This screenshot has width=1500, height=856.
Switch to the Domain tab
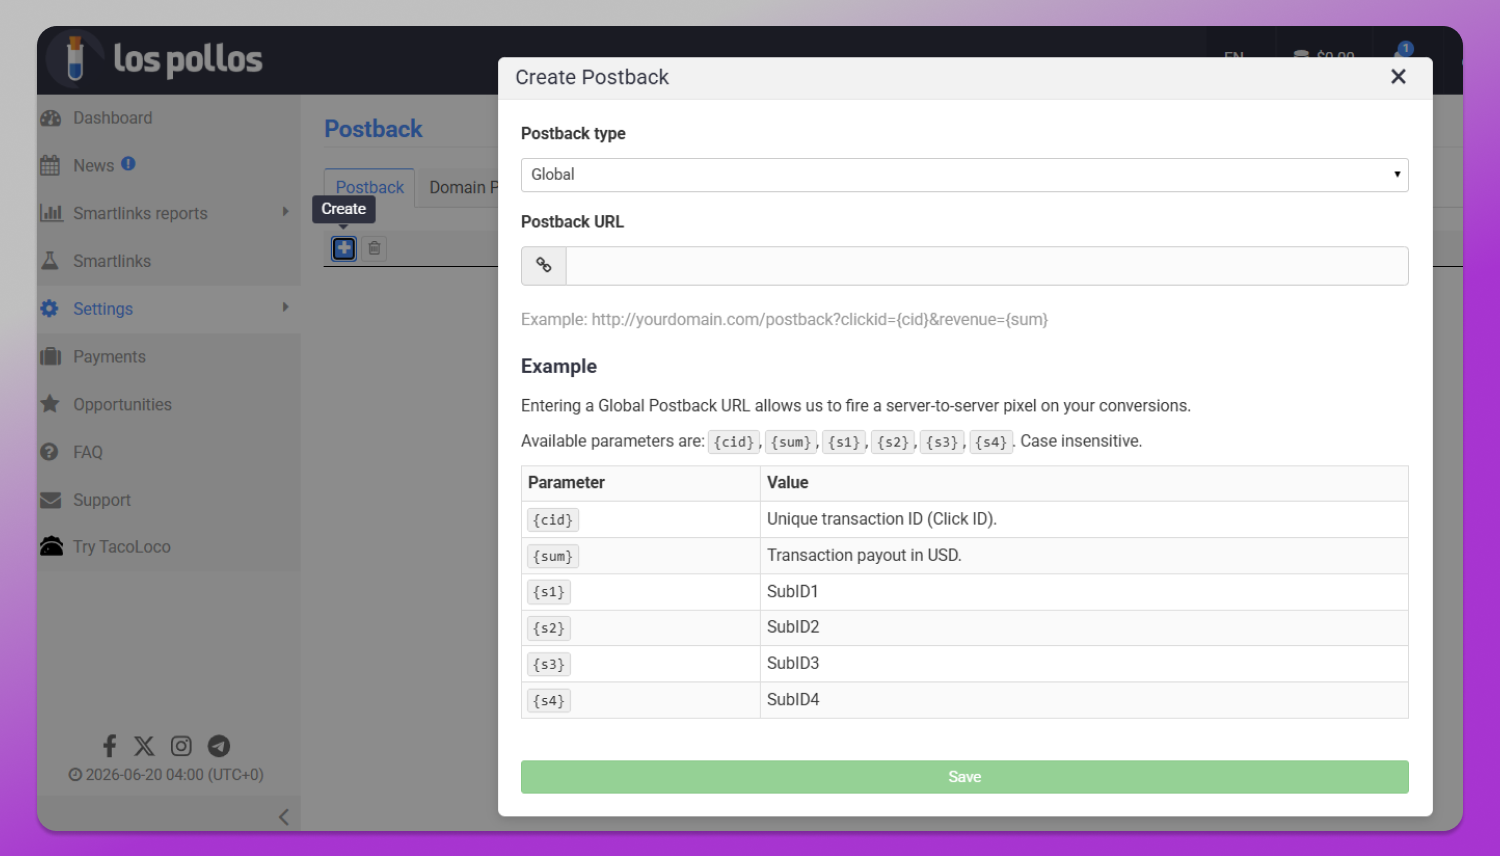458,187
